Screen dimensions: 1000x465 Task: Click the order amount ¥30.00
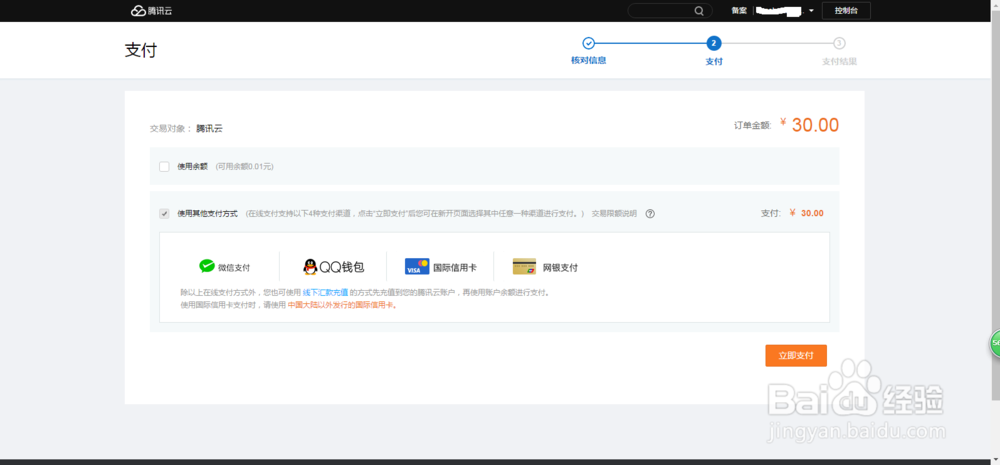(x=809, y=125)
